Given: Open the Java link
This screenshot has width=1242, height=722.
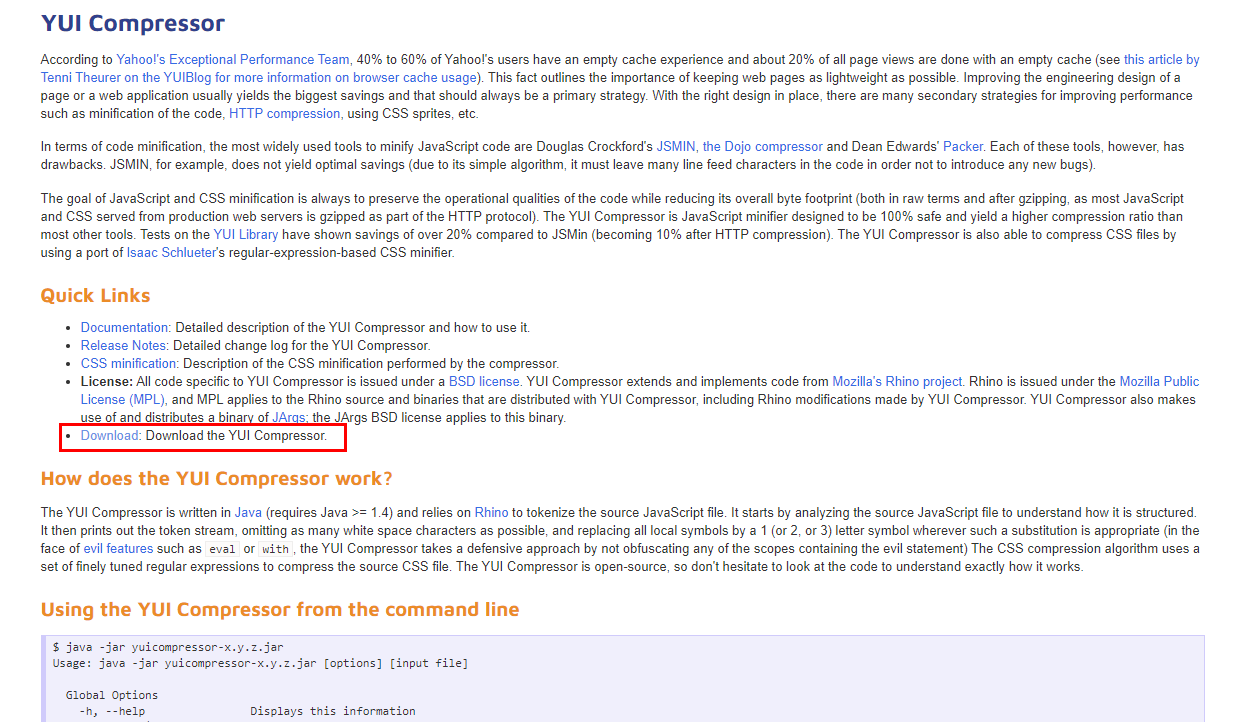Looking at the screenshot, I should pos(248,513).
